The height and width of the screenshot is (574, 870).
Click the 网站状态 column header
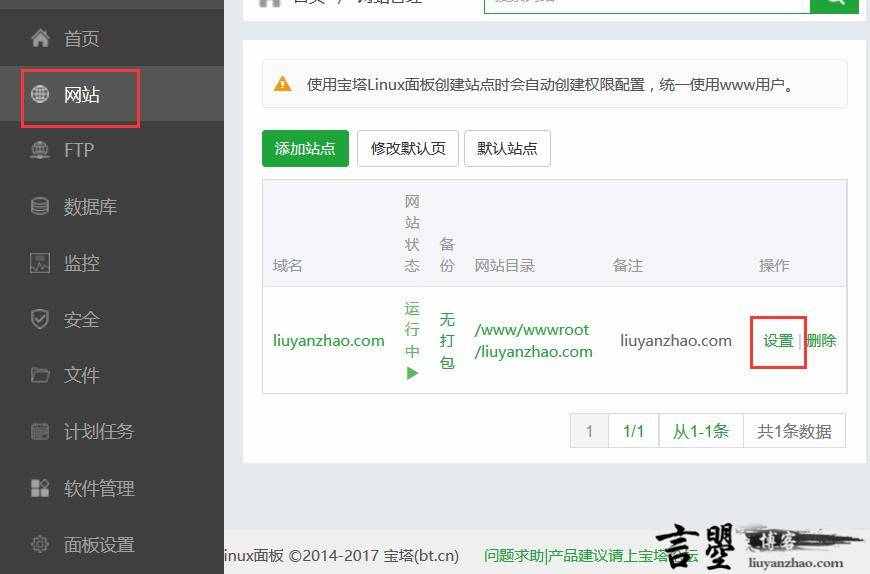[412, 233]
